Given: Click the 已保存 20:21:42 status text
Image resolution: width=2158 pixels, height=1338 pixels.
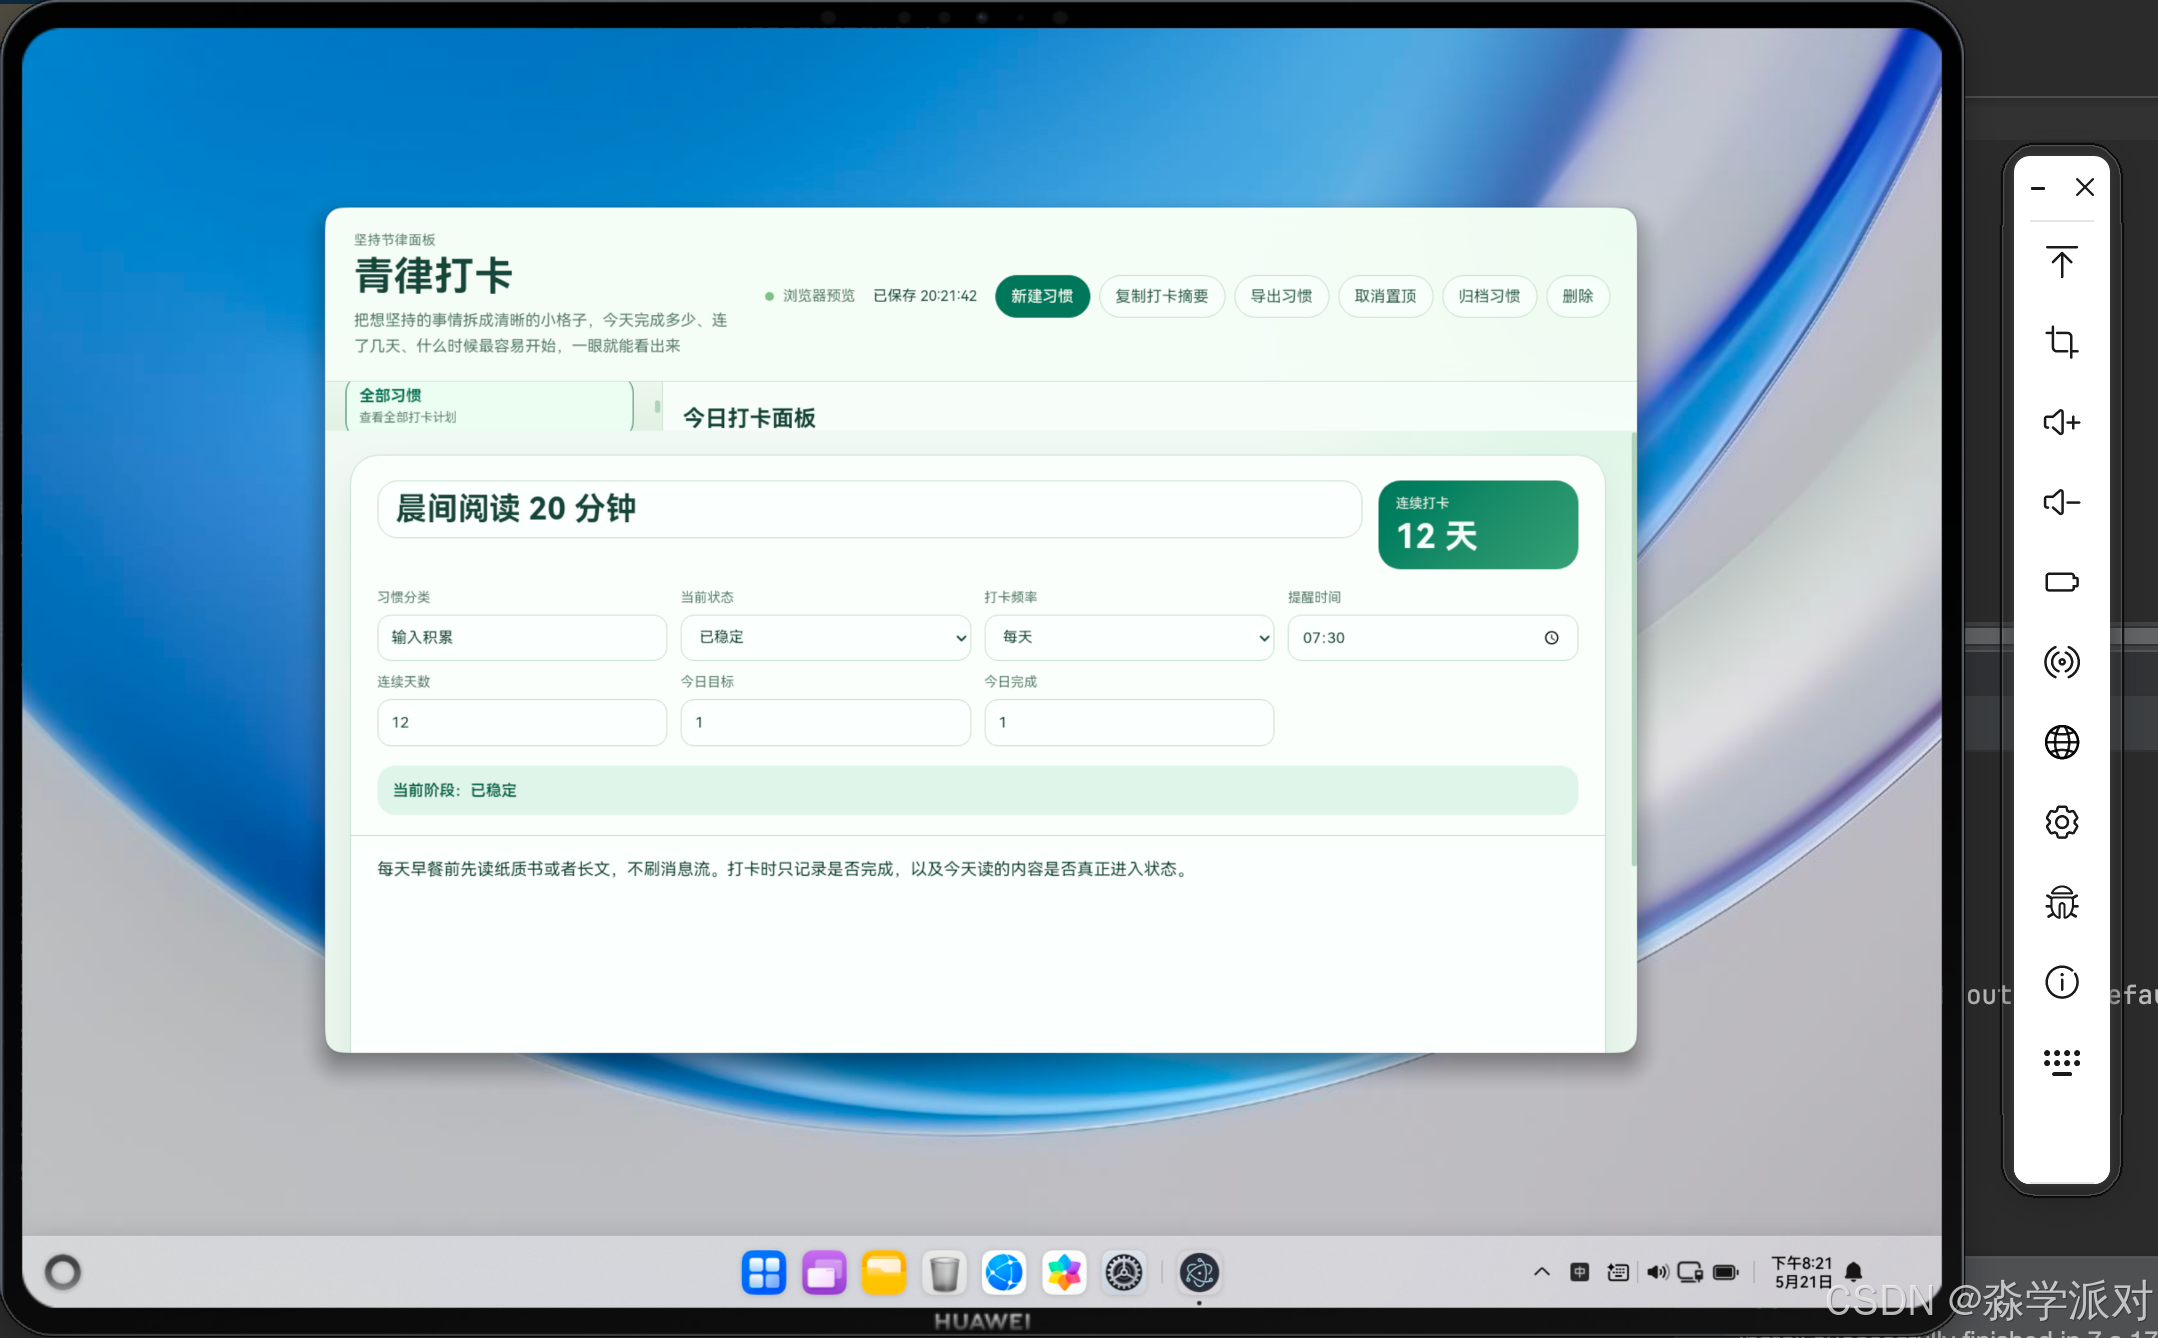Looking at the screenshot, I should [x=924, y=296].
